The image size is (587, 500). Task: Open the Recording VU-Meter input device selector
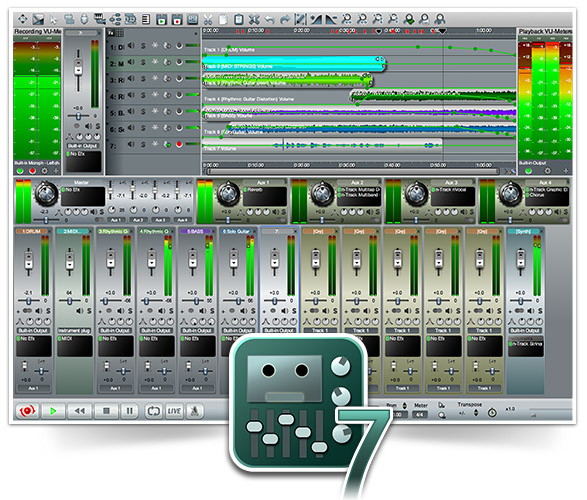[x=37, y=163]
